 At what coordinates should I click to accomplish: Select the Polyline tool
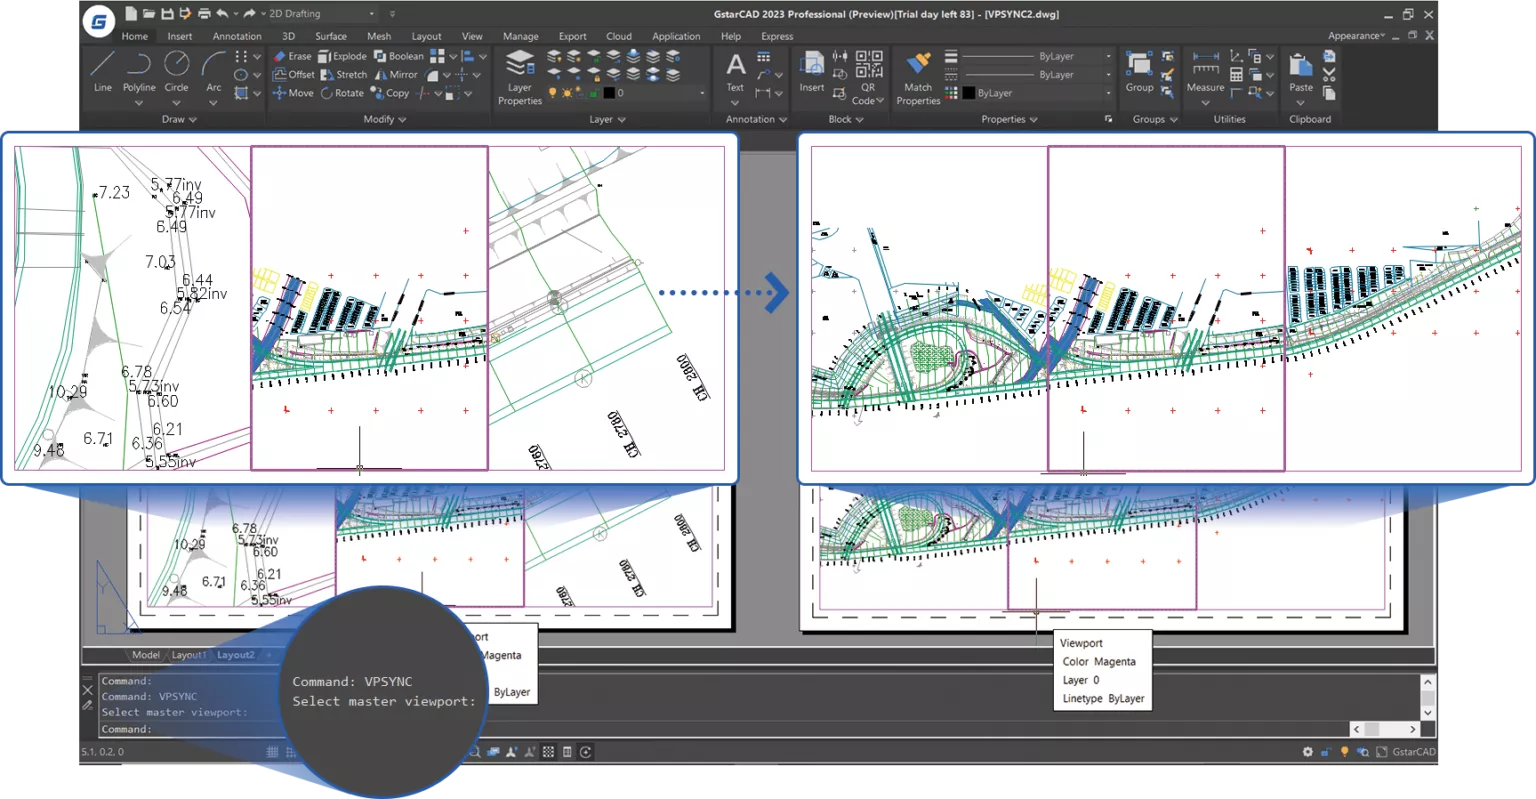139,71
